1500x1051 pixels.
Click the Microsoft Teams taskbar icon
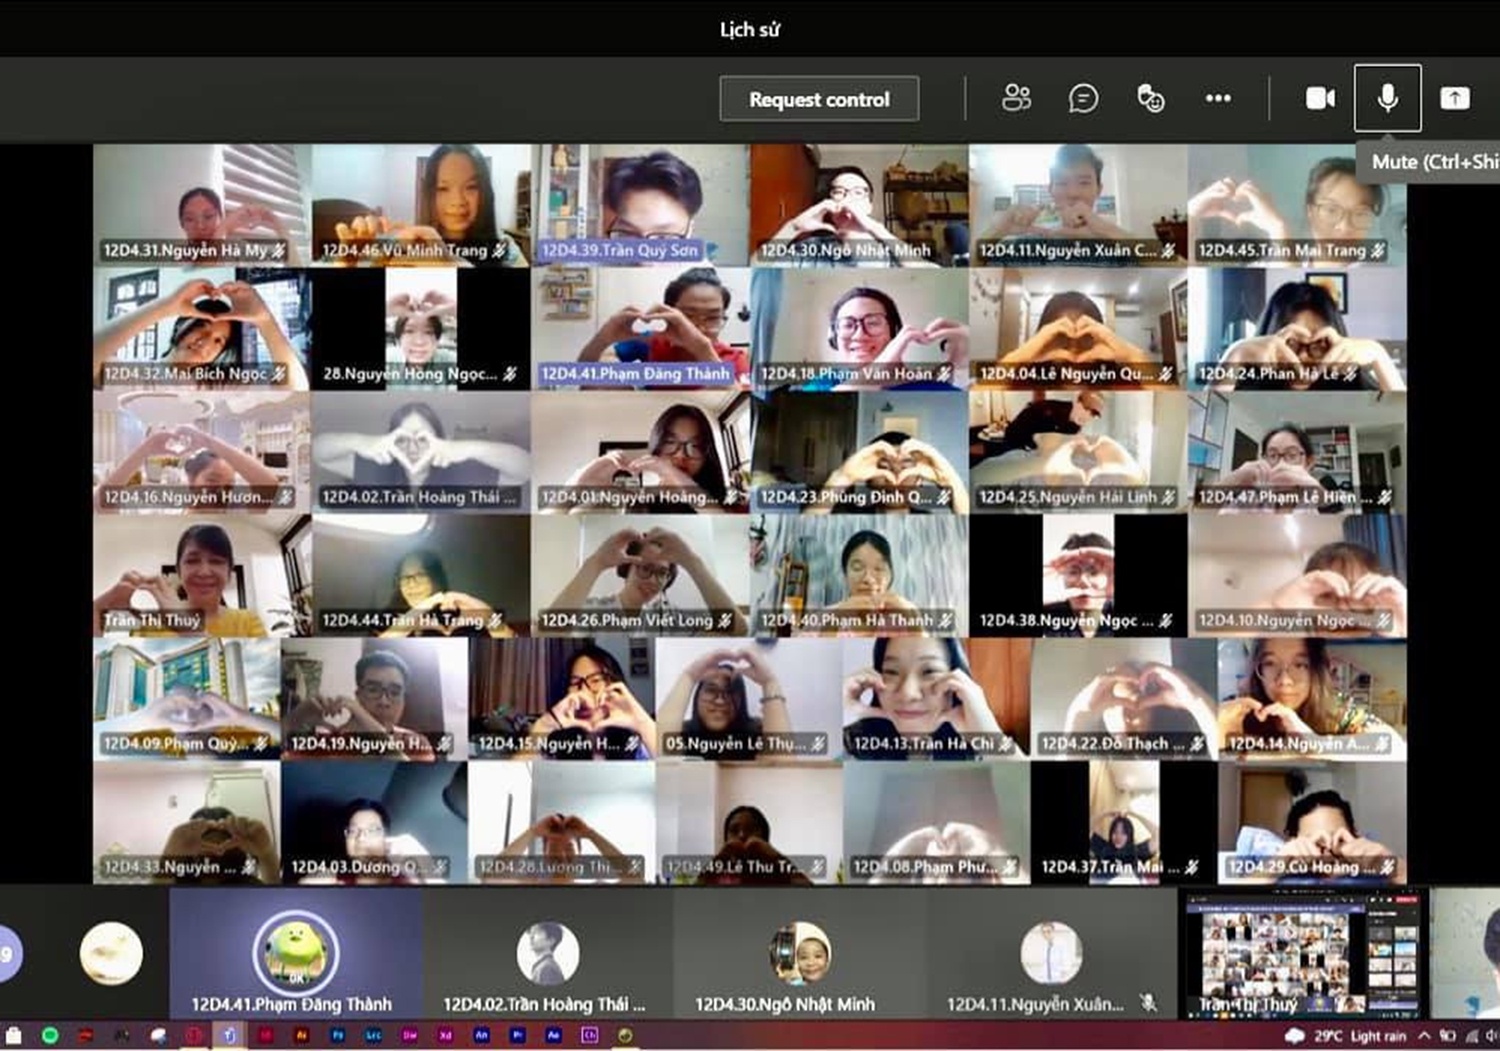point(229,1036)
